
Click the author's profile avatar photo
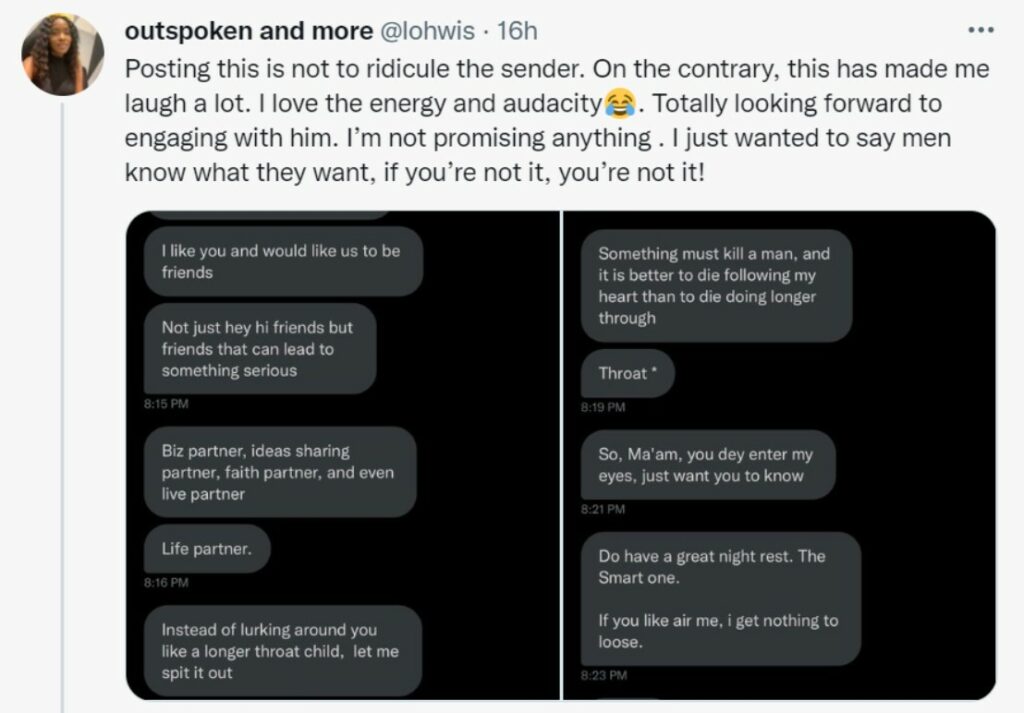pyautogui.click(x=63, y=54)
